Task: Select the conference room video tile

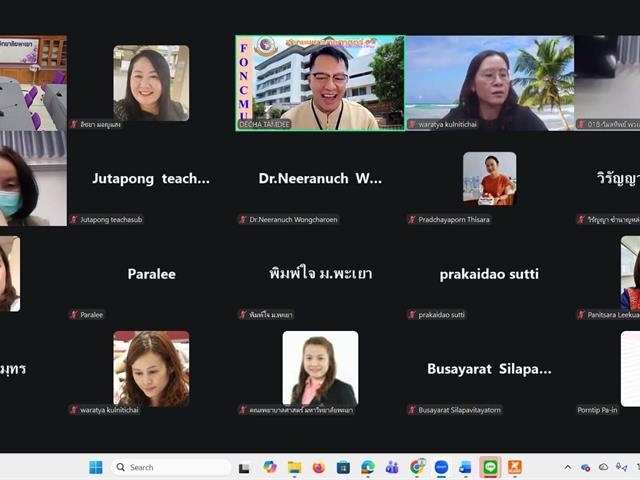Action: pyautogui.click(x=33, y=83)
